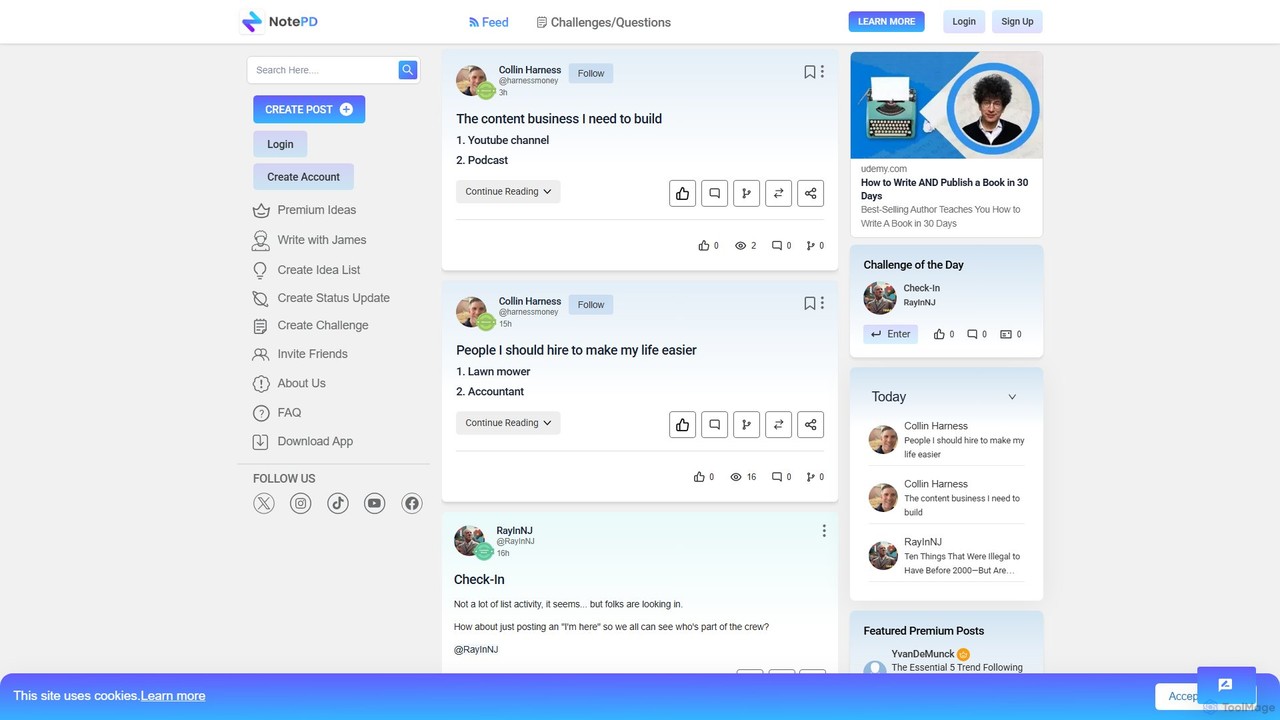The image size is (1280, 720).
Task: Fork the 'People I should hire' post
Action: (x=746, y=424)
